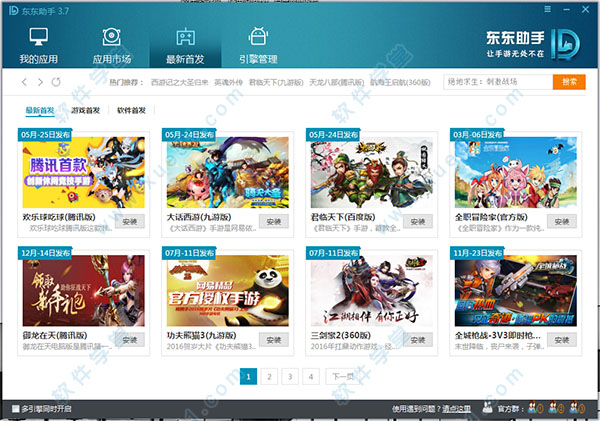The width and height of the screenshot is (600, 421).
Task: Open the menu icon in title bar
Action: [548, 9]
